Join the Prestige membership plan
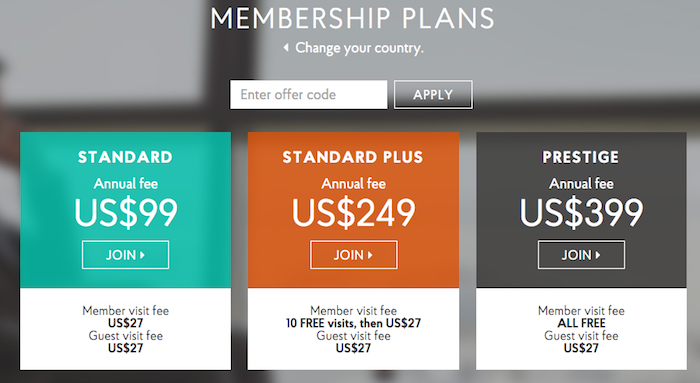Screen dimensions: 700x383 coord(581,255)
